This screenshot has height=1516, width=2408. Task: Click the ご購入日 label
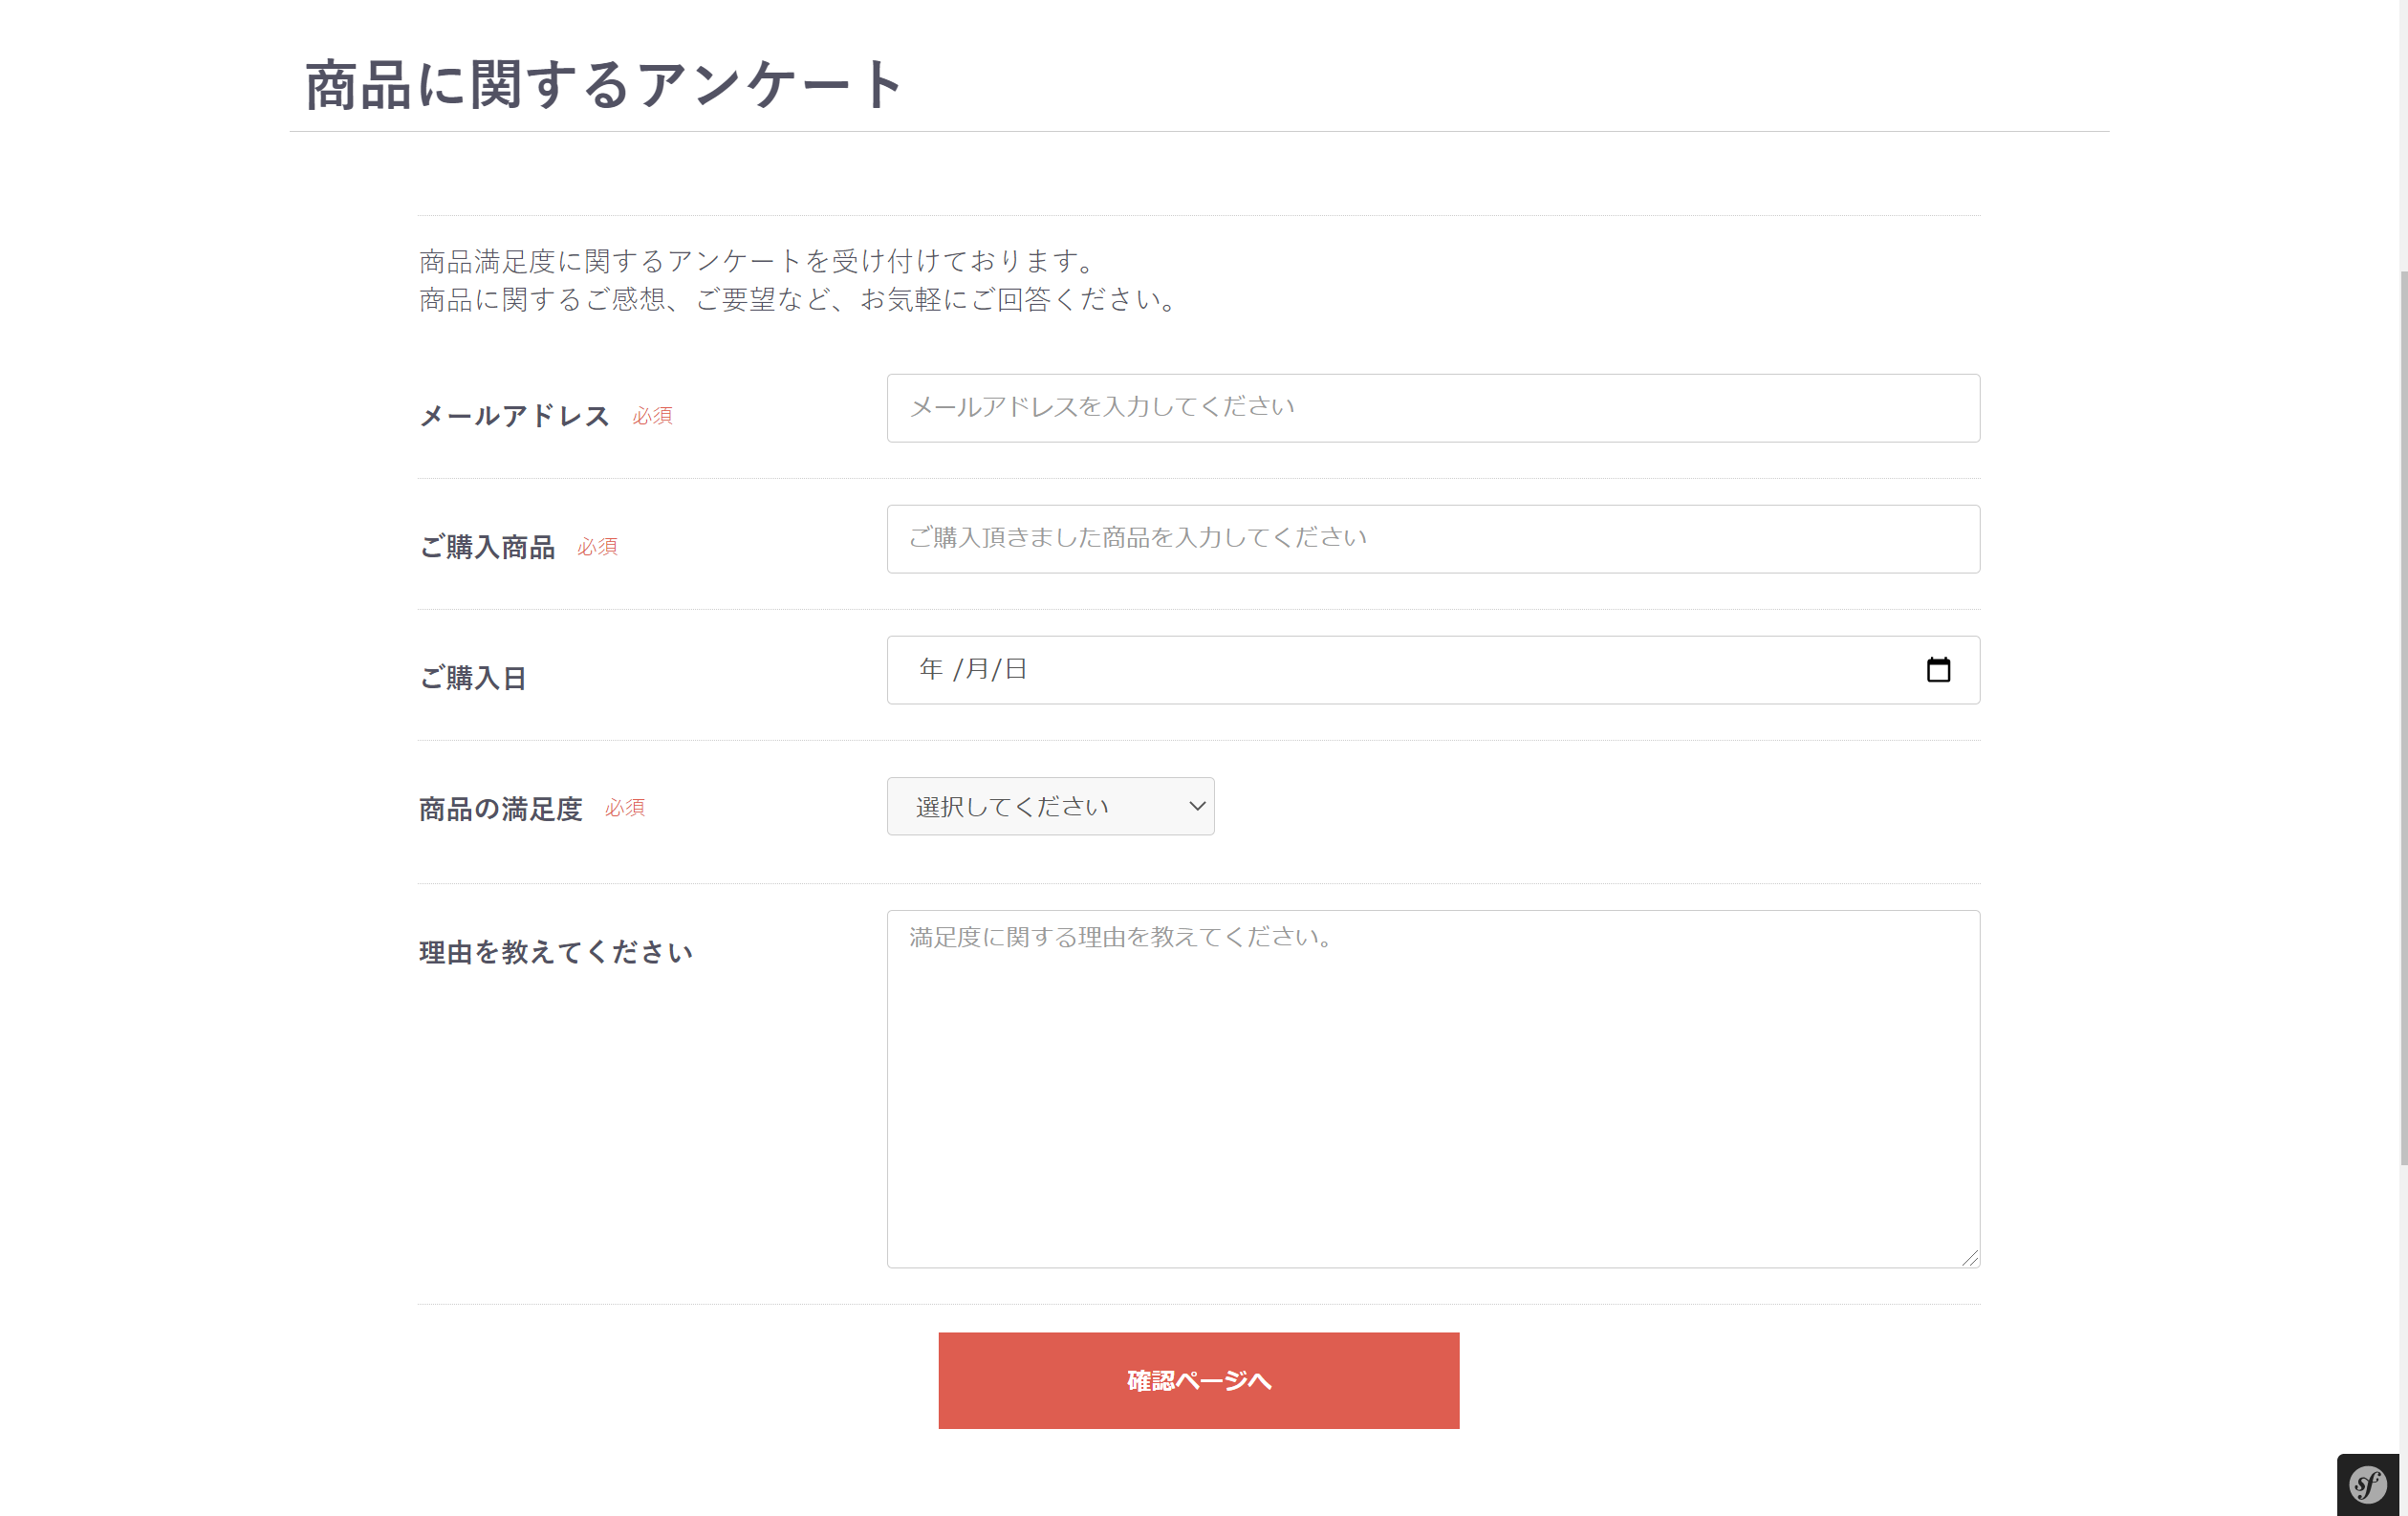point(472,678)
